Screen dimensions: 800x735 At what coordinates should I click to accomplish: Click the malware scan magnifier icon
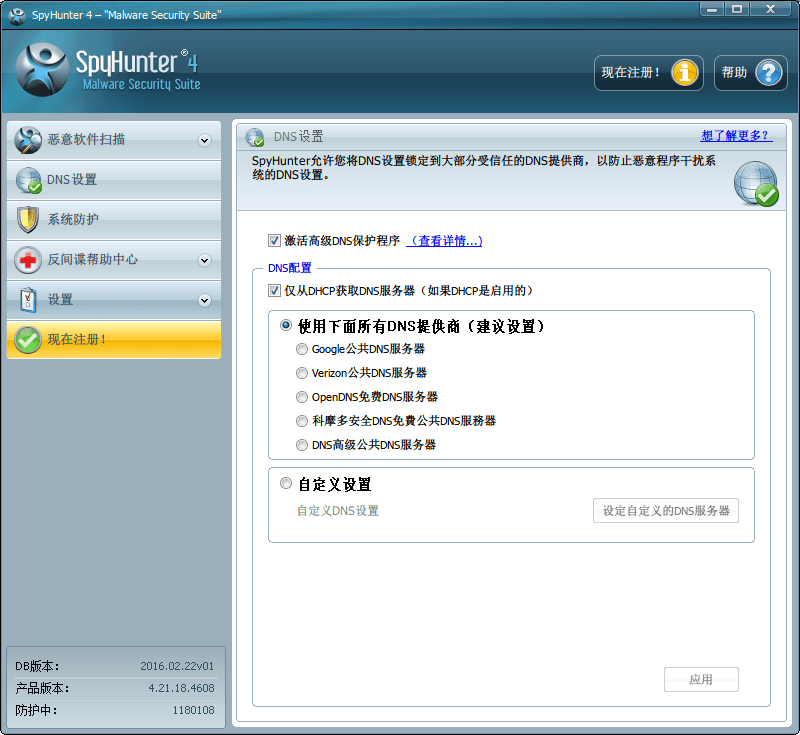point(28,140)
